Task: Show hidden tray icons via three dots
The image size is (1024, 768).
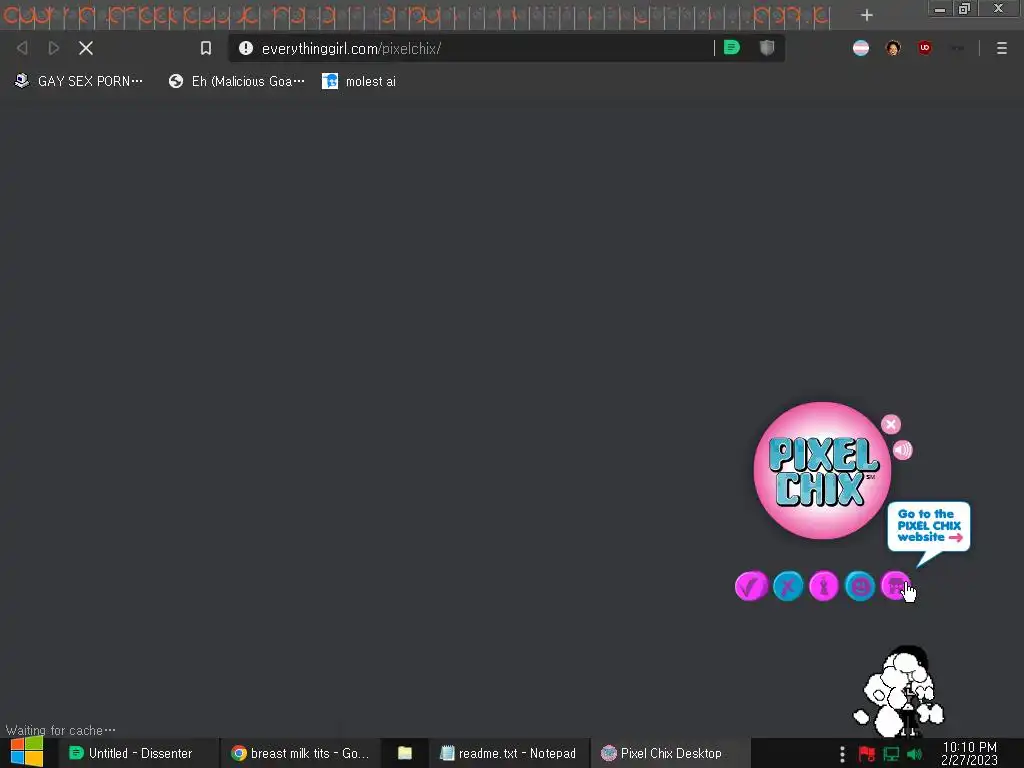Action: (x=842, y=754)
